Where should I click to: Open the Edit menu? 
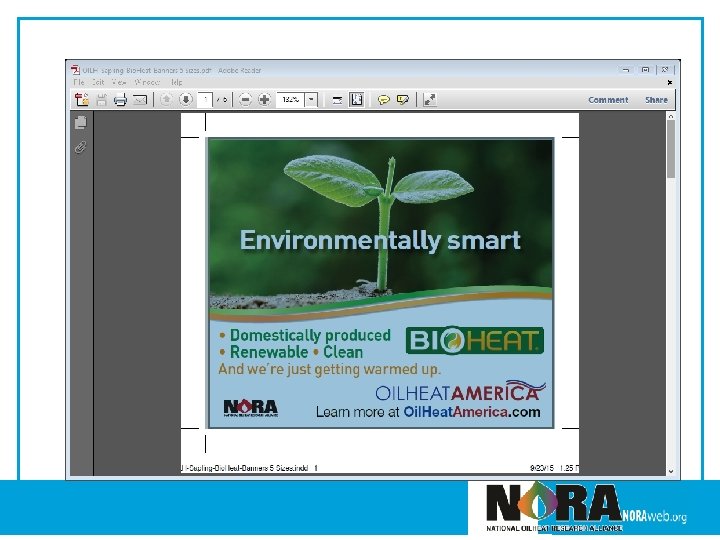pyautogui.click(x=98, y=82)
